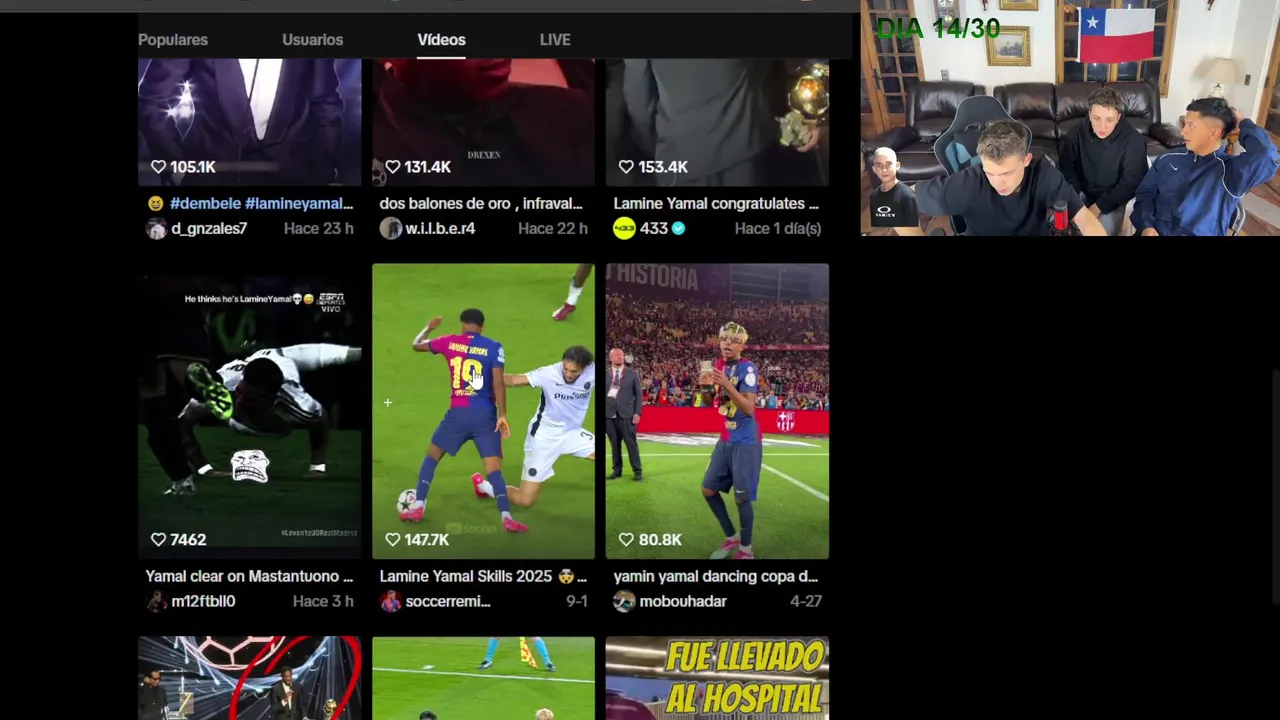Go to the LIVE tab
The image size is (1280, 720).
click(x=555, y=40)
